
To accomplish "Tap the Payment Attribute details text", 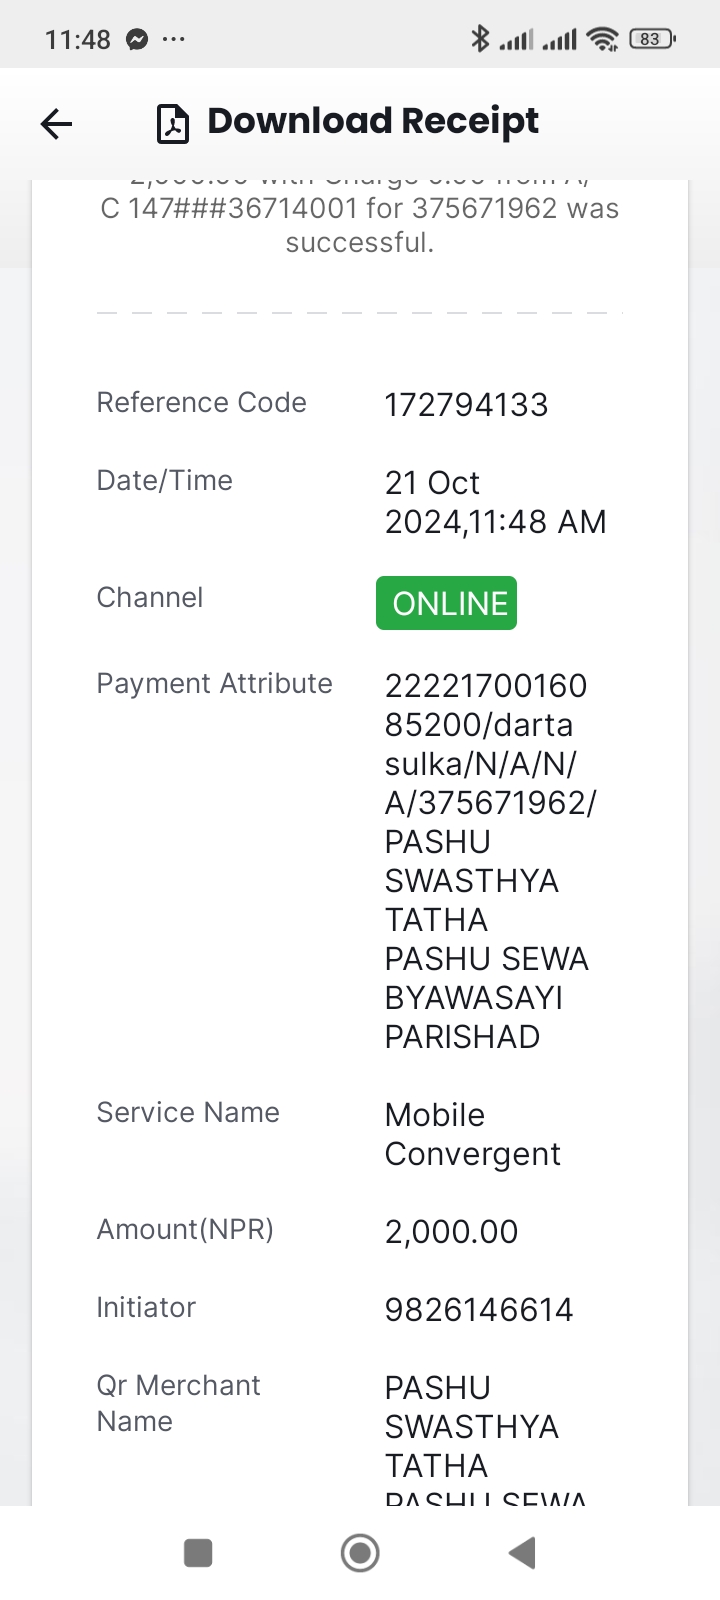I will coord(490,861).
